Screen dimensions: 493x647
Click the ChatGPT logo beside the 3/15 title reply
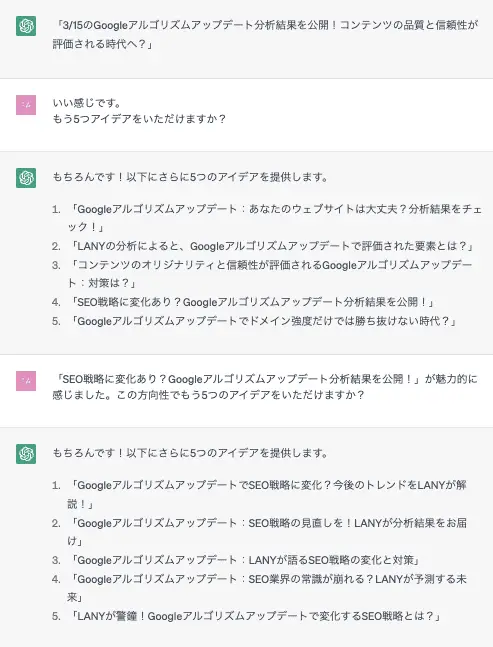(x=26, y=26)
